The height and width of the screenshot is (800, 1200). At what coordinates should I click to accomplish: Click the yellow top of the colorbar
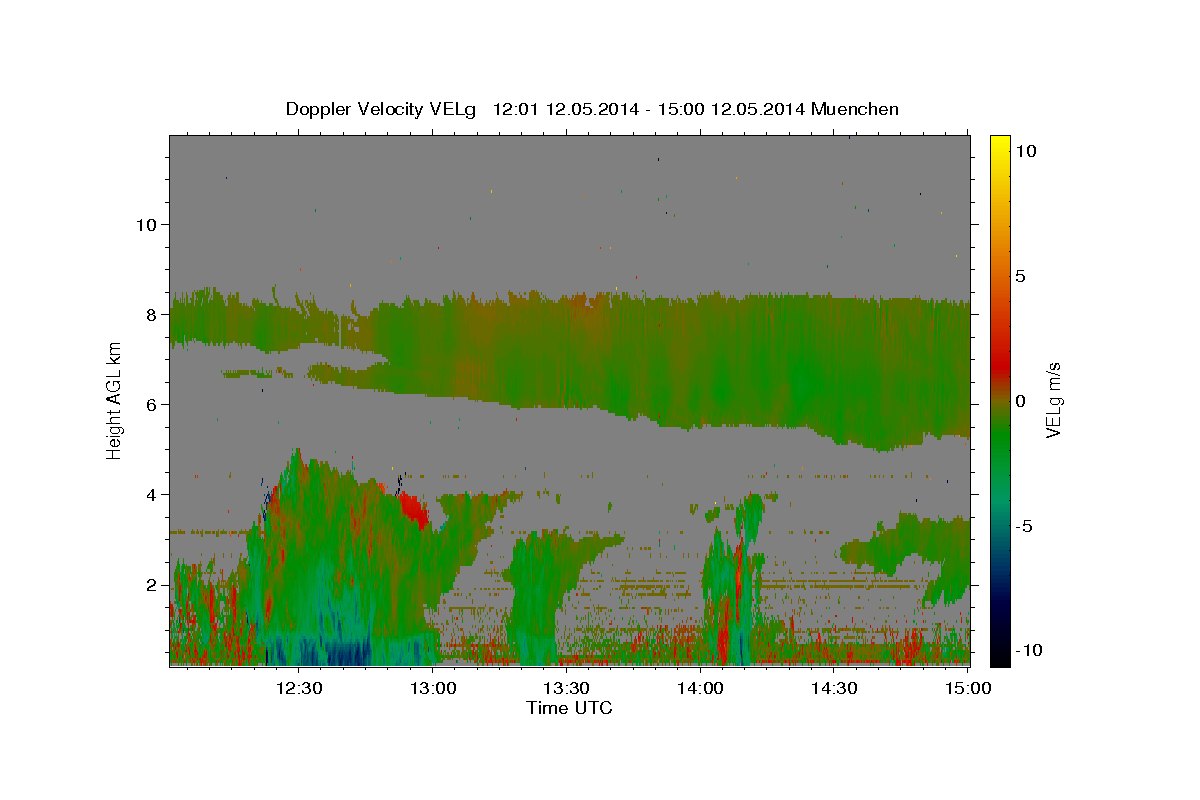999,142
